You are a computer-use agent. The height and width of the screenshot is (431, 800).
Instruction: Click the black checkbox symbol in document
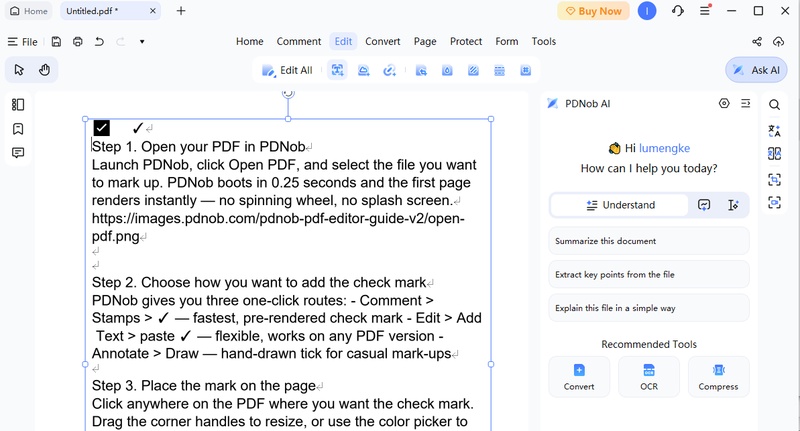[102, 128]
